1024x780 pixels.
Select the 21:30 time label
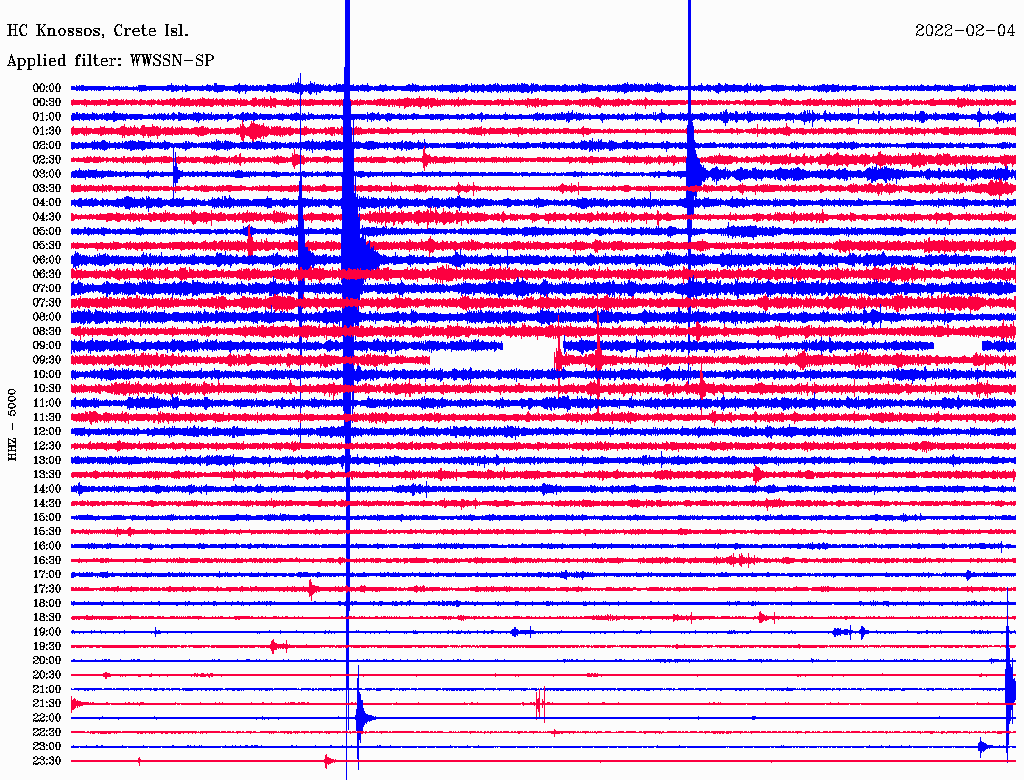pos(47,704)
